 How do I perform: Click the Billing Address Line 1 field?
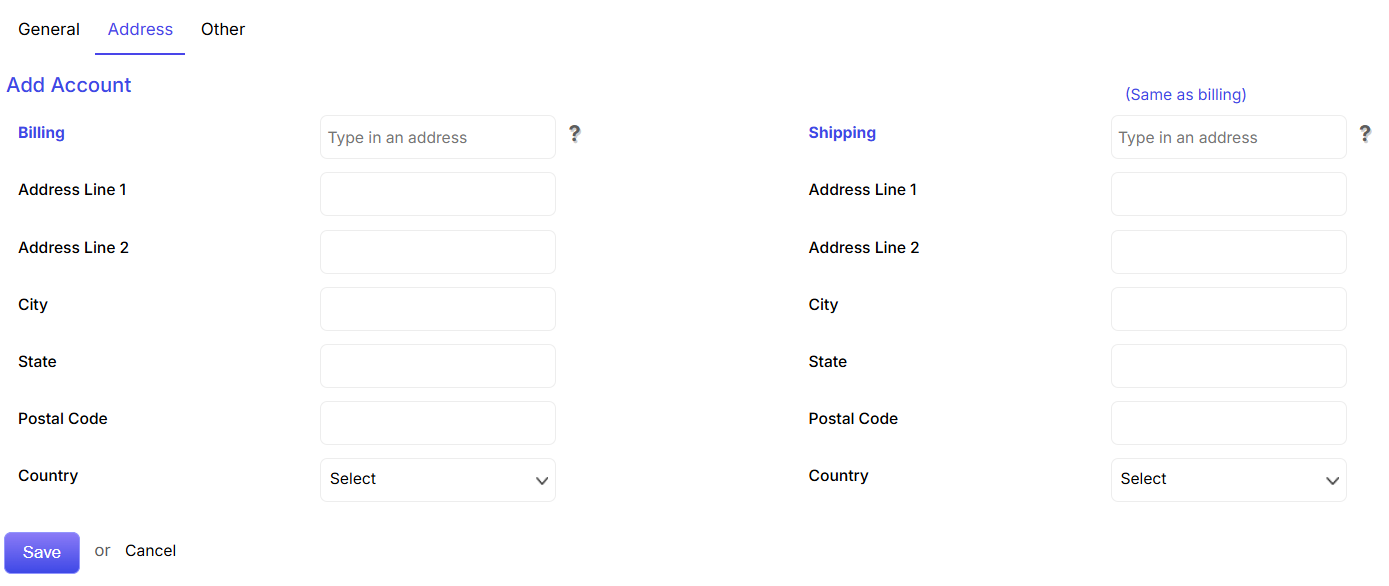pos(438,194)
